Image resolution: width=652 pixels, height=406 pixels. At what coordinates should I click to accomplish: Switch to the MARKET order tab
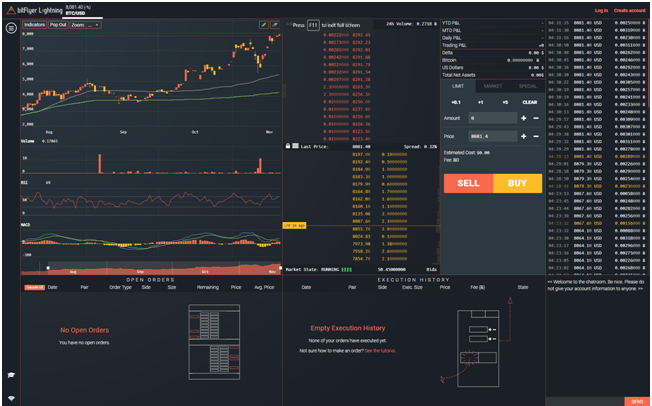(x=493, y=86)
